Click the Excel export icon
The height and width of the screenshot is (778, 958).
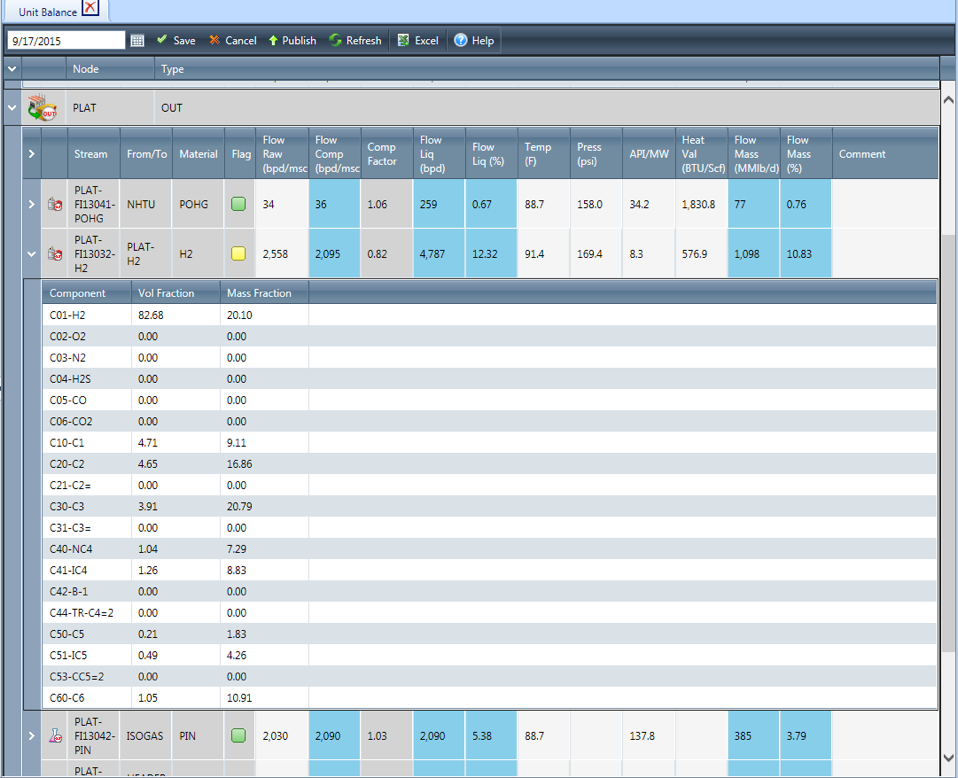(x=403, y=41)
